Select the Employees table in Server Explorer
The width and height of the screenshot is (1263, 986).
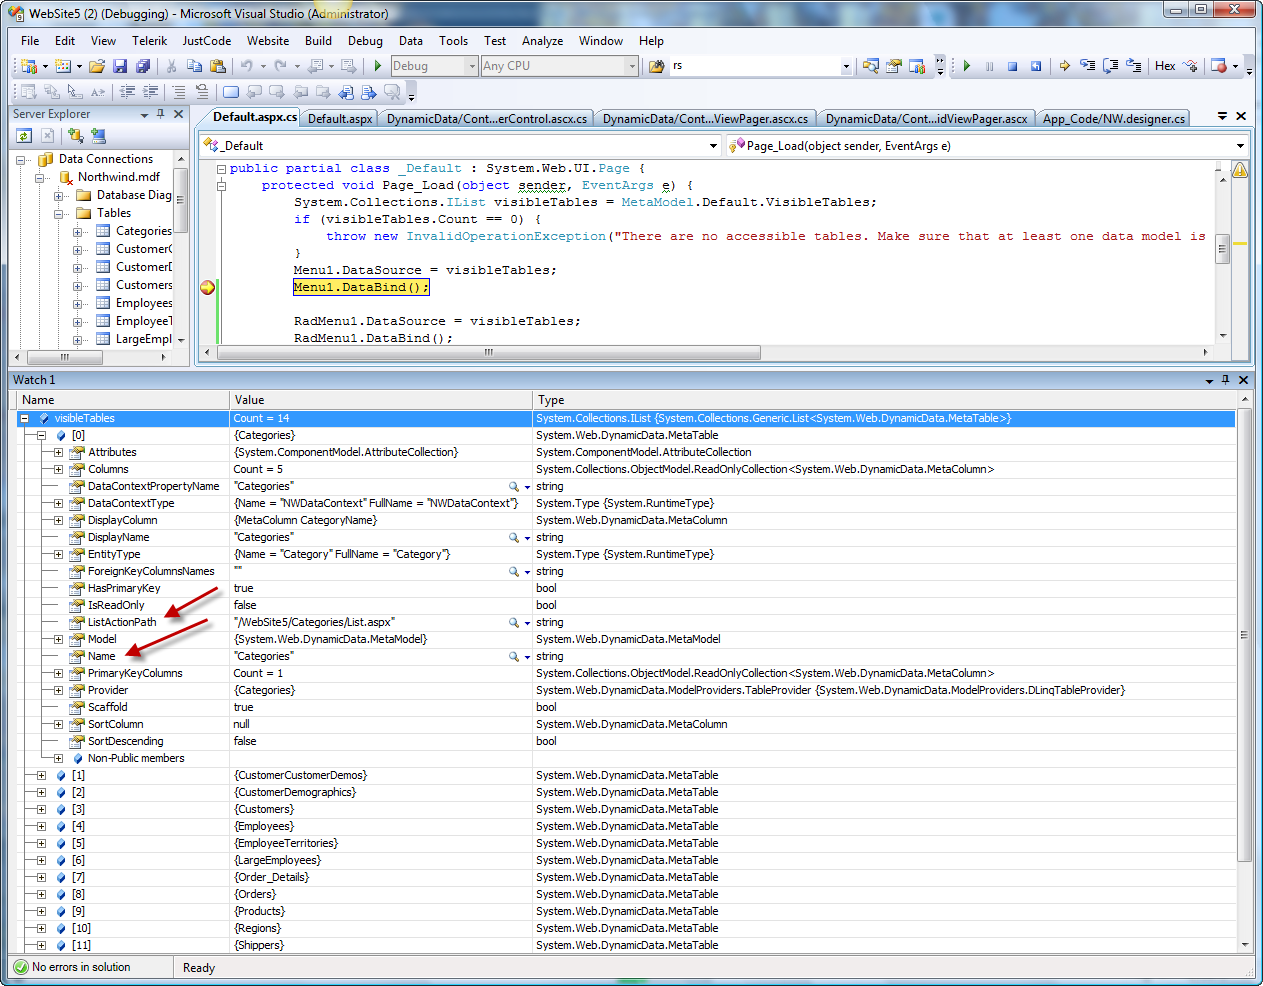144,303
